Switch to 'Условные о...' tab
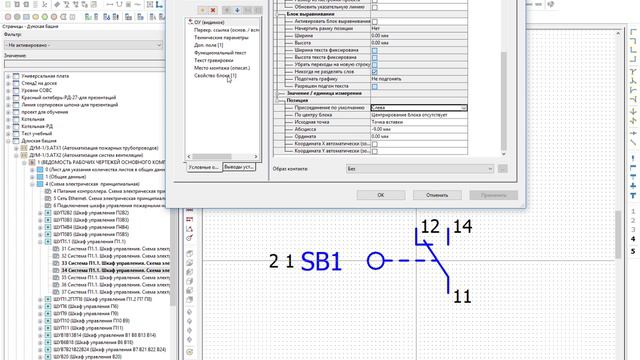This screenshot has width=640, height=360. click(x=204, y=167)
